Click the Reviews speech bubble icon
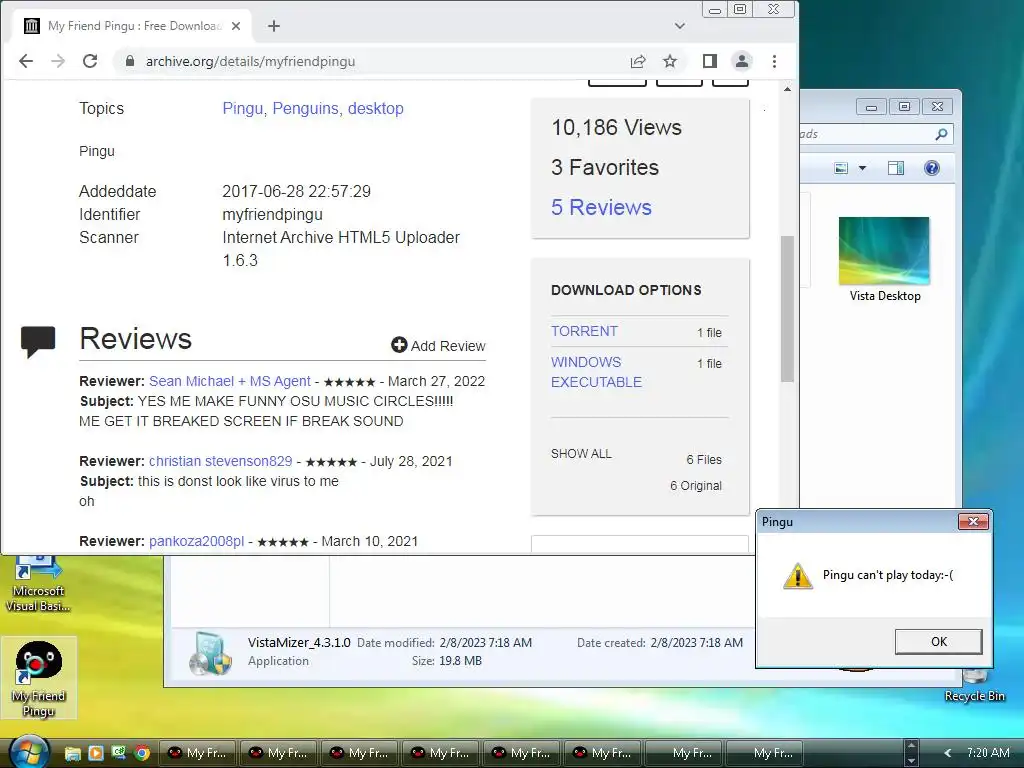Image resolution: width=1024 pixels, height=768 pixels. 38,342
